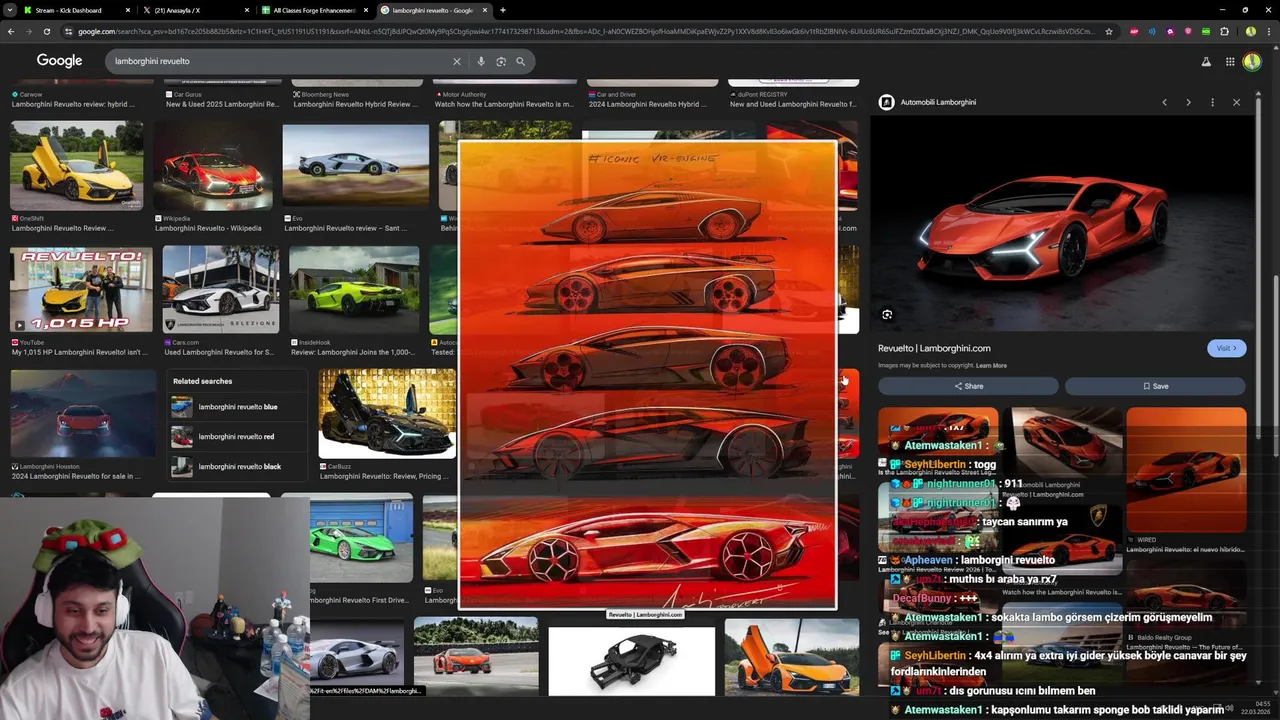The image size is (1280, 720).
Task: Open the purple extension icon in the toolbar
Action: tap(1170, 32)
